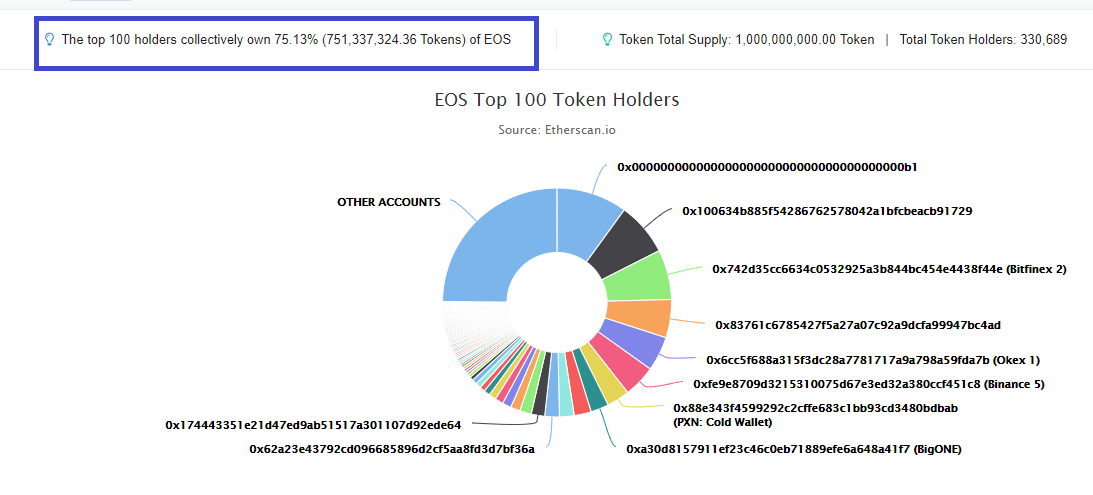
Task: Select the top 100 holders ownership summary text
Action: coord(286,40)
